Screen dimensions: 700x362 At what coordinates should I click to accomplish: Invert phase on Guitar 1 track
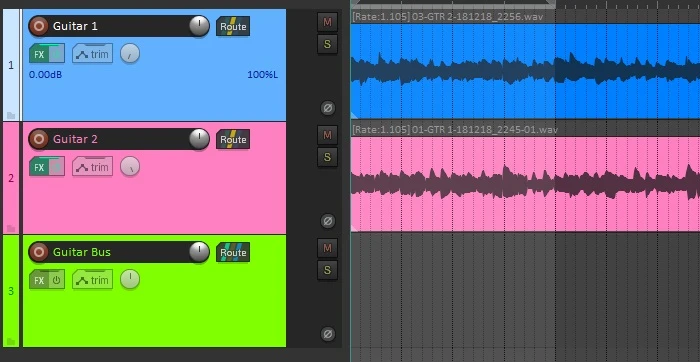[x=328, y=108]
